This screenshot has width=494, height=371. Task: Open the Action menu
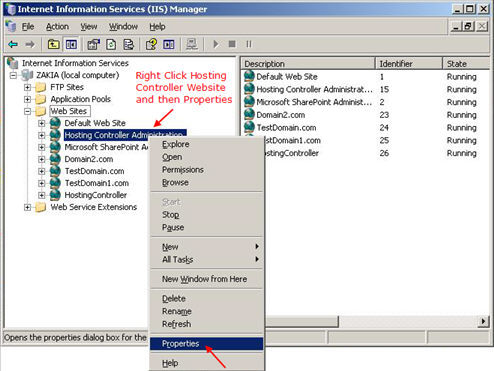(x=57, y=27)
